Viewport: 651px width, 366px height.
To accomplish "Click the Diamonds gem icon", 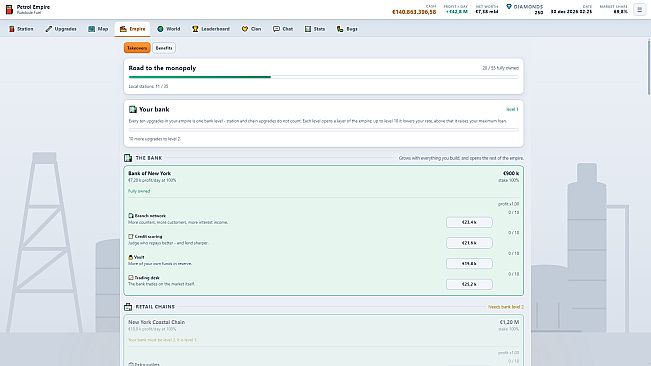I will click(509, 7).
